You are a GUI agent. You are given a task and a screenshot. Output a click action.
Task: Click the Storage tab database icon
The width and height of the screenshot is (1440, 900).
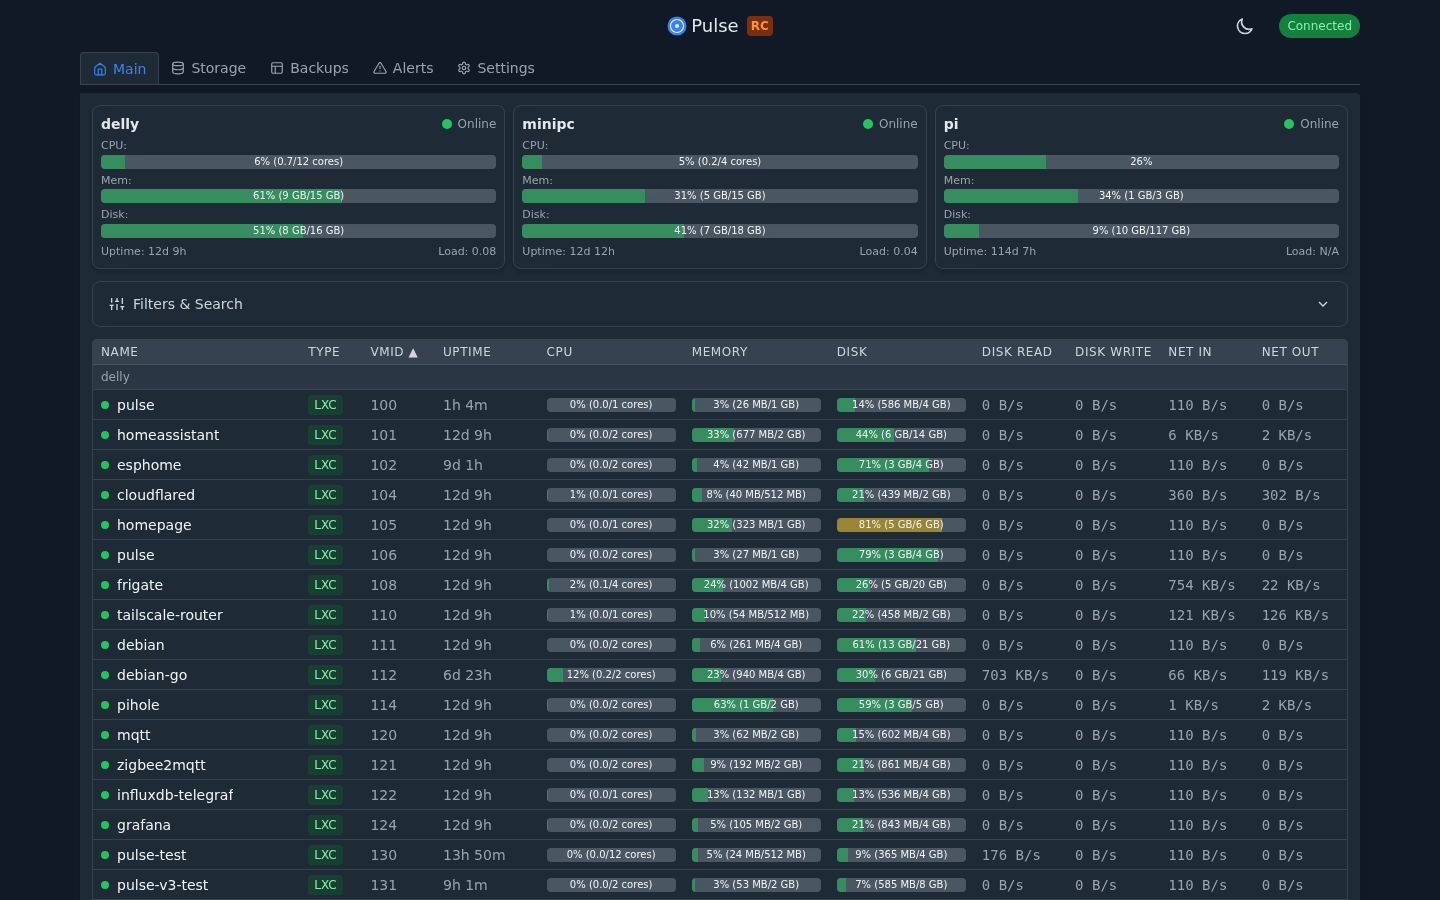coord(178,68)
